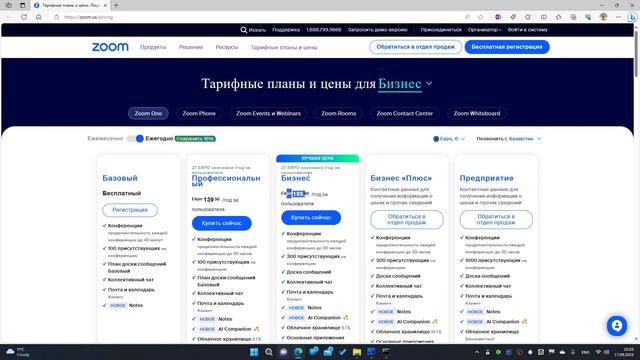Image resolution: width=640 pixels, height=360 pixels.
Task: Show hidden tray icons chevron
Action: (x=476, y=352)
